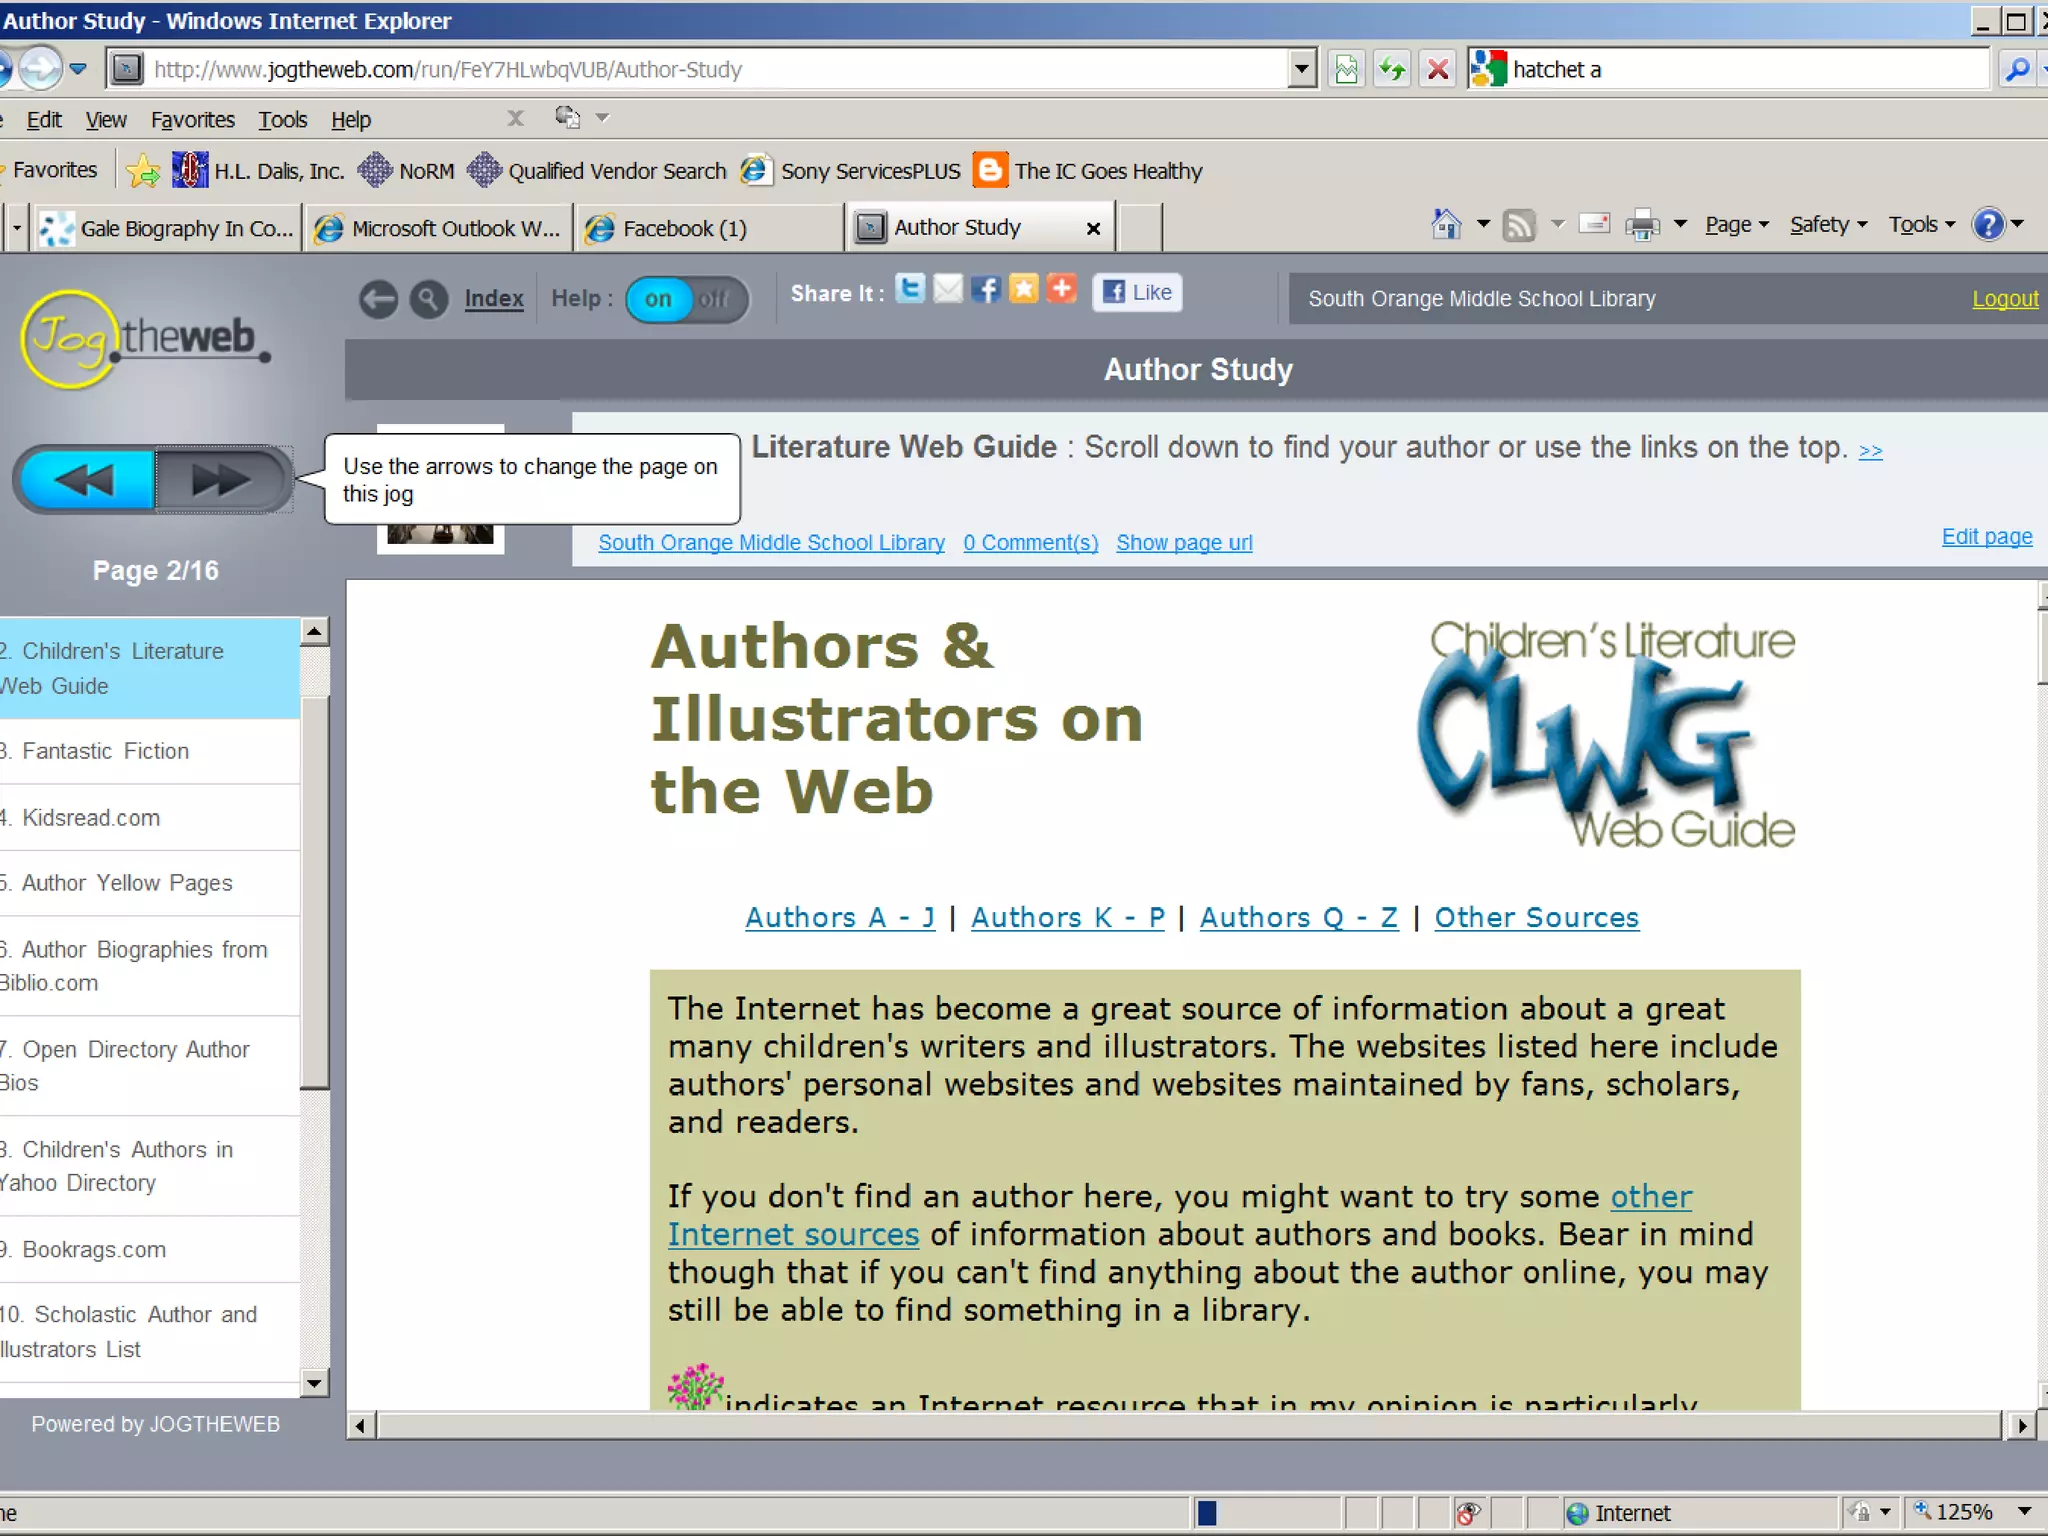Open the zoom level 125% dropdown
2048x1536 pixels.
click(2024, 1512)
